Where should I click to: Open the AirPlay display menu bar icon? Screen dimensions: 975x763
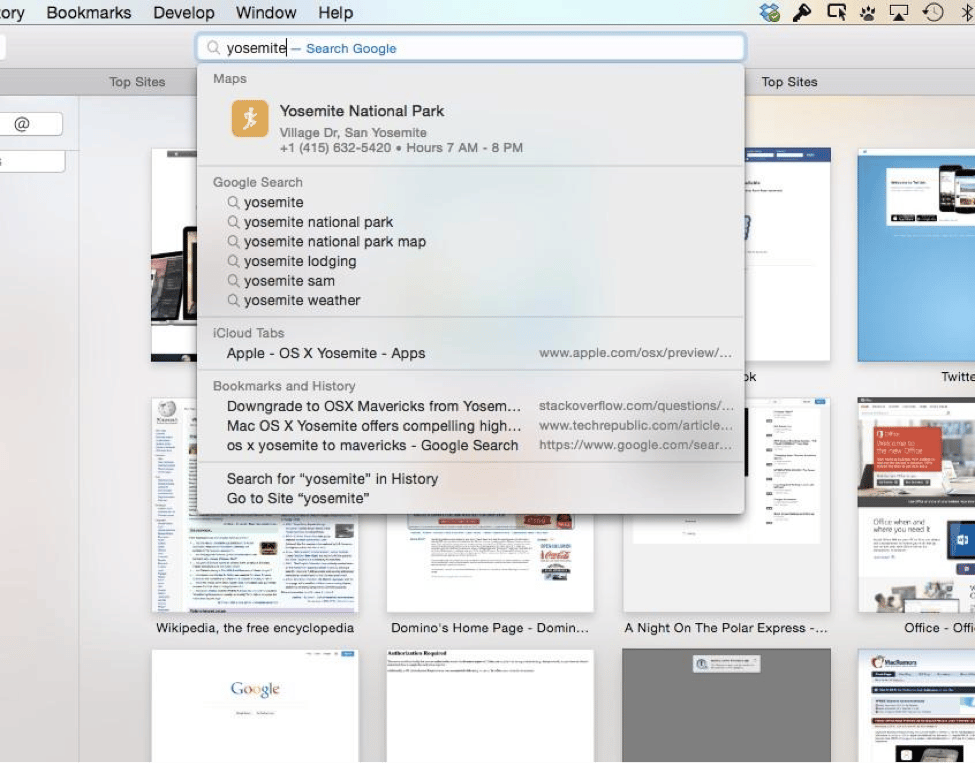click(899, 12)
